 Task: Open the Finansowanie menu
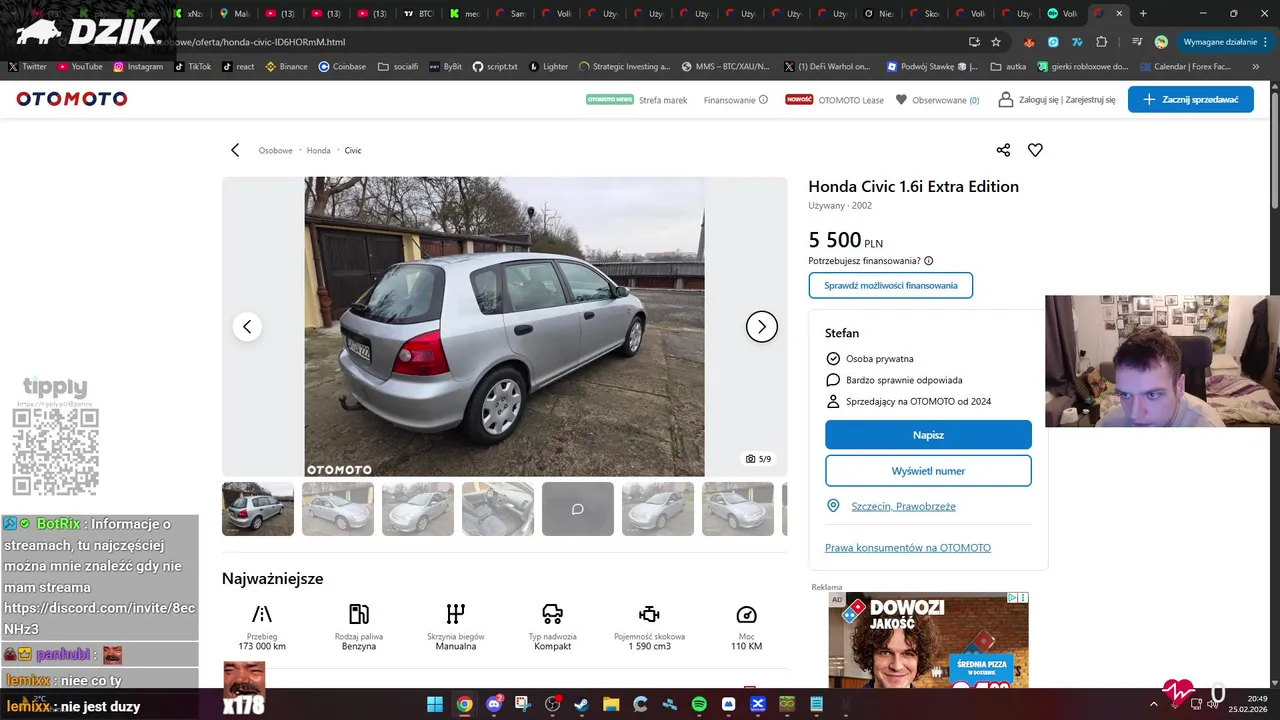735,100
